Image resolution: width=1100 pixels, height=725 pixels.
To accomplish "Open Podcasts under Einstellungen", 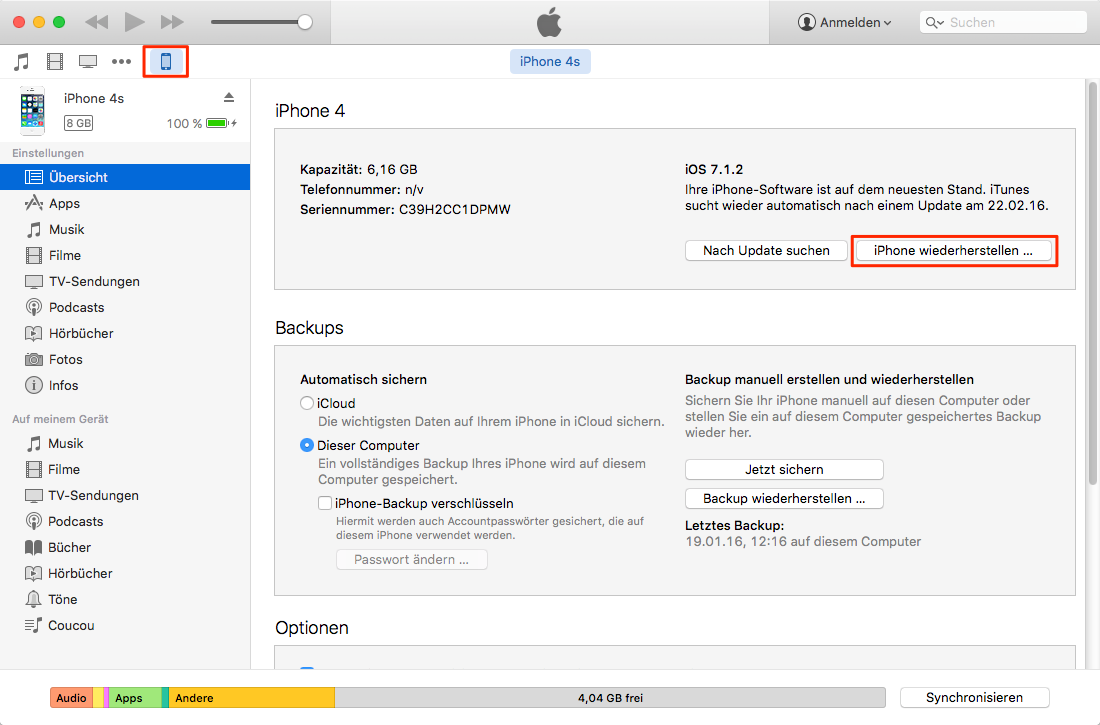I will (x=125, y=307).
